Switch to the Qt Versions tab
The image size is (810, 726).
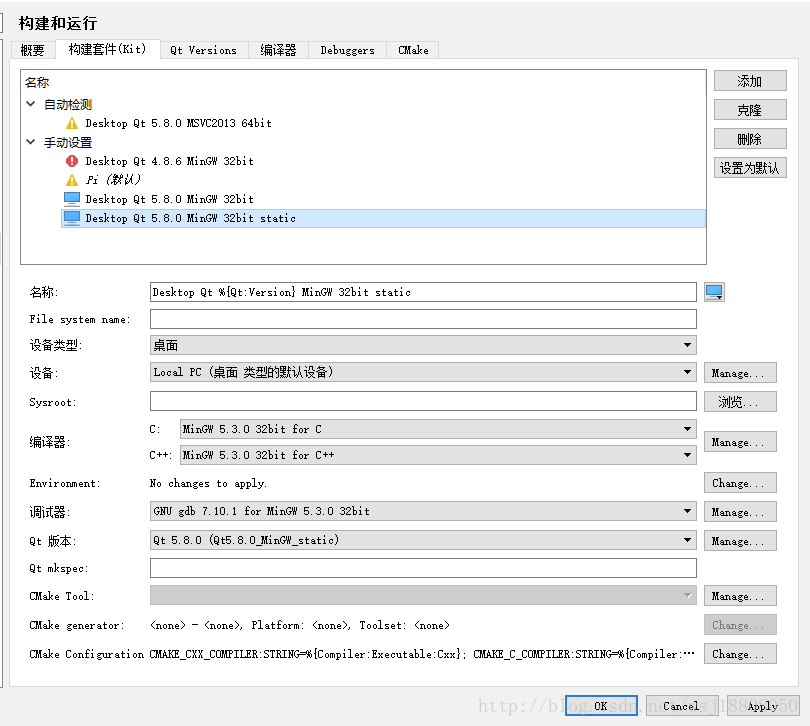pos(203,50)
